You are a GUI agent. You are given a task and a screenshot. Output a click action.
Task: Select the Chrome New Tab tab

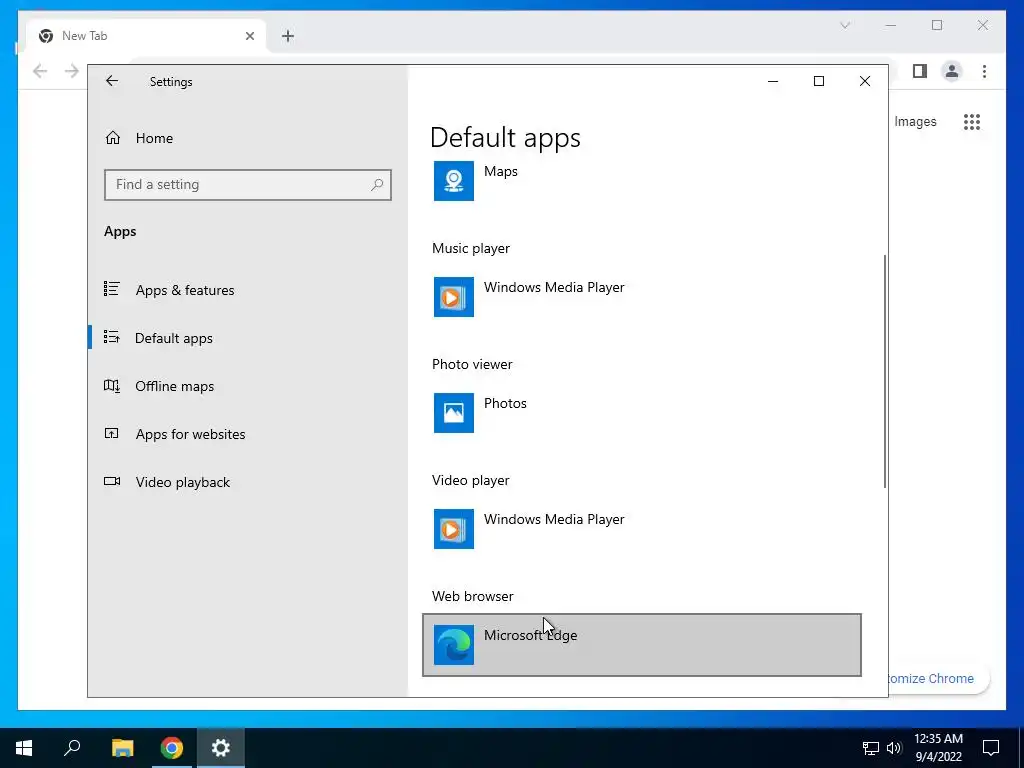pos(146,36)
